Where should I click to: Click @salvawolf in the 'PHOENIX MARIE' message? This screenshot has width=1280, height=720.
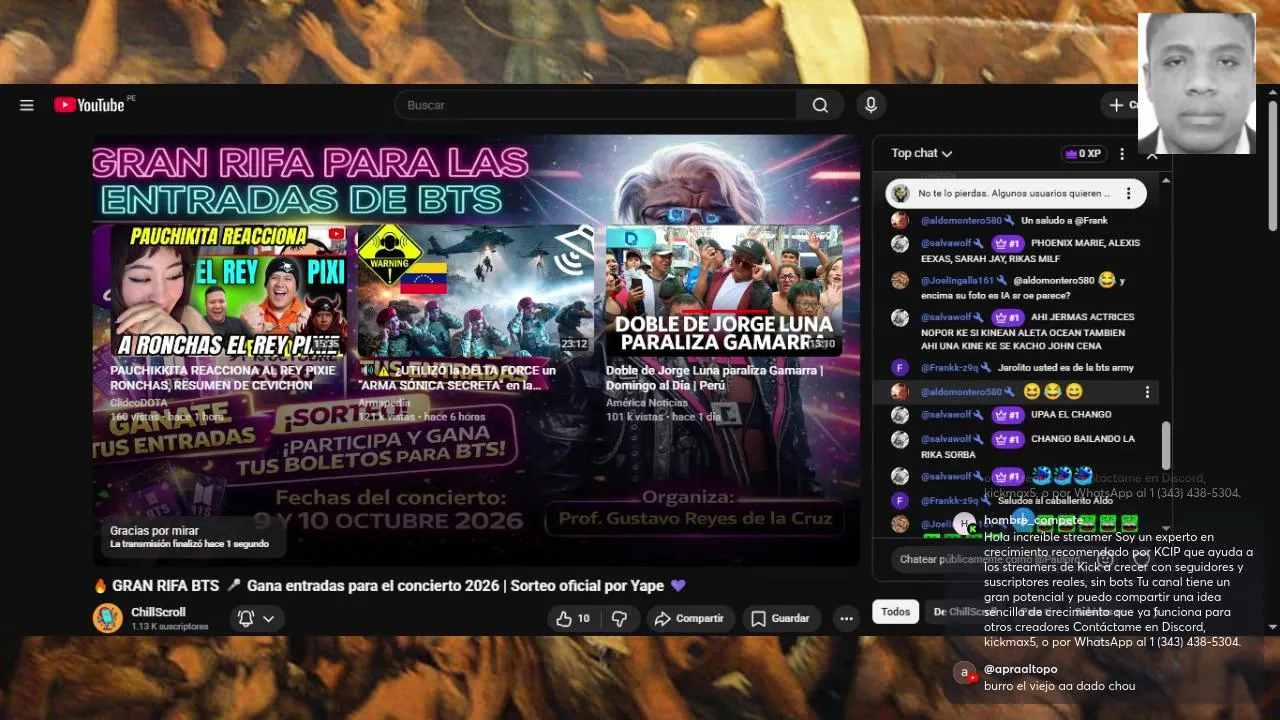[x=946, y=243]
